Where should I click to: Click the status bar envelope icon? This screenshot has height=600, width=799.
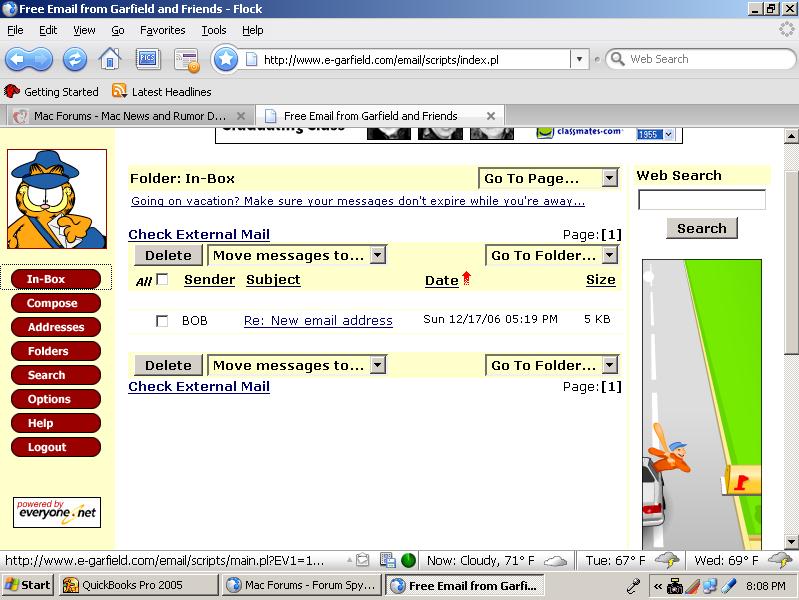[x=362, y=560]
